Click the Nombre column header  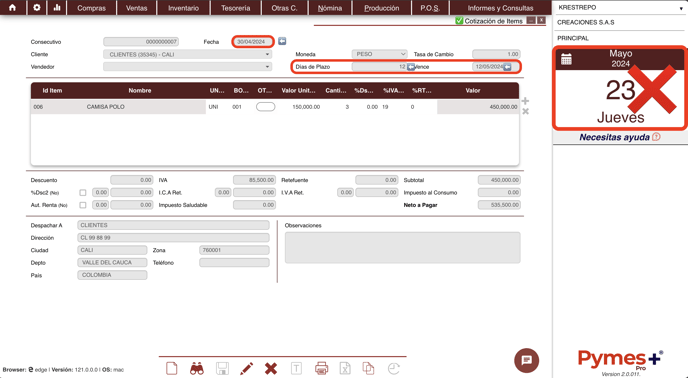point(140,90)
